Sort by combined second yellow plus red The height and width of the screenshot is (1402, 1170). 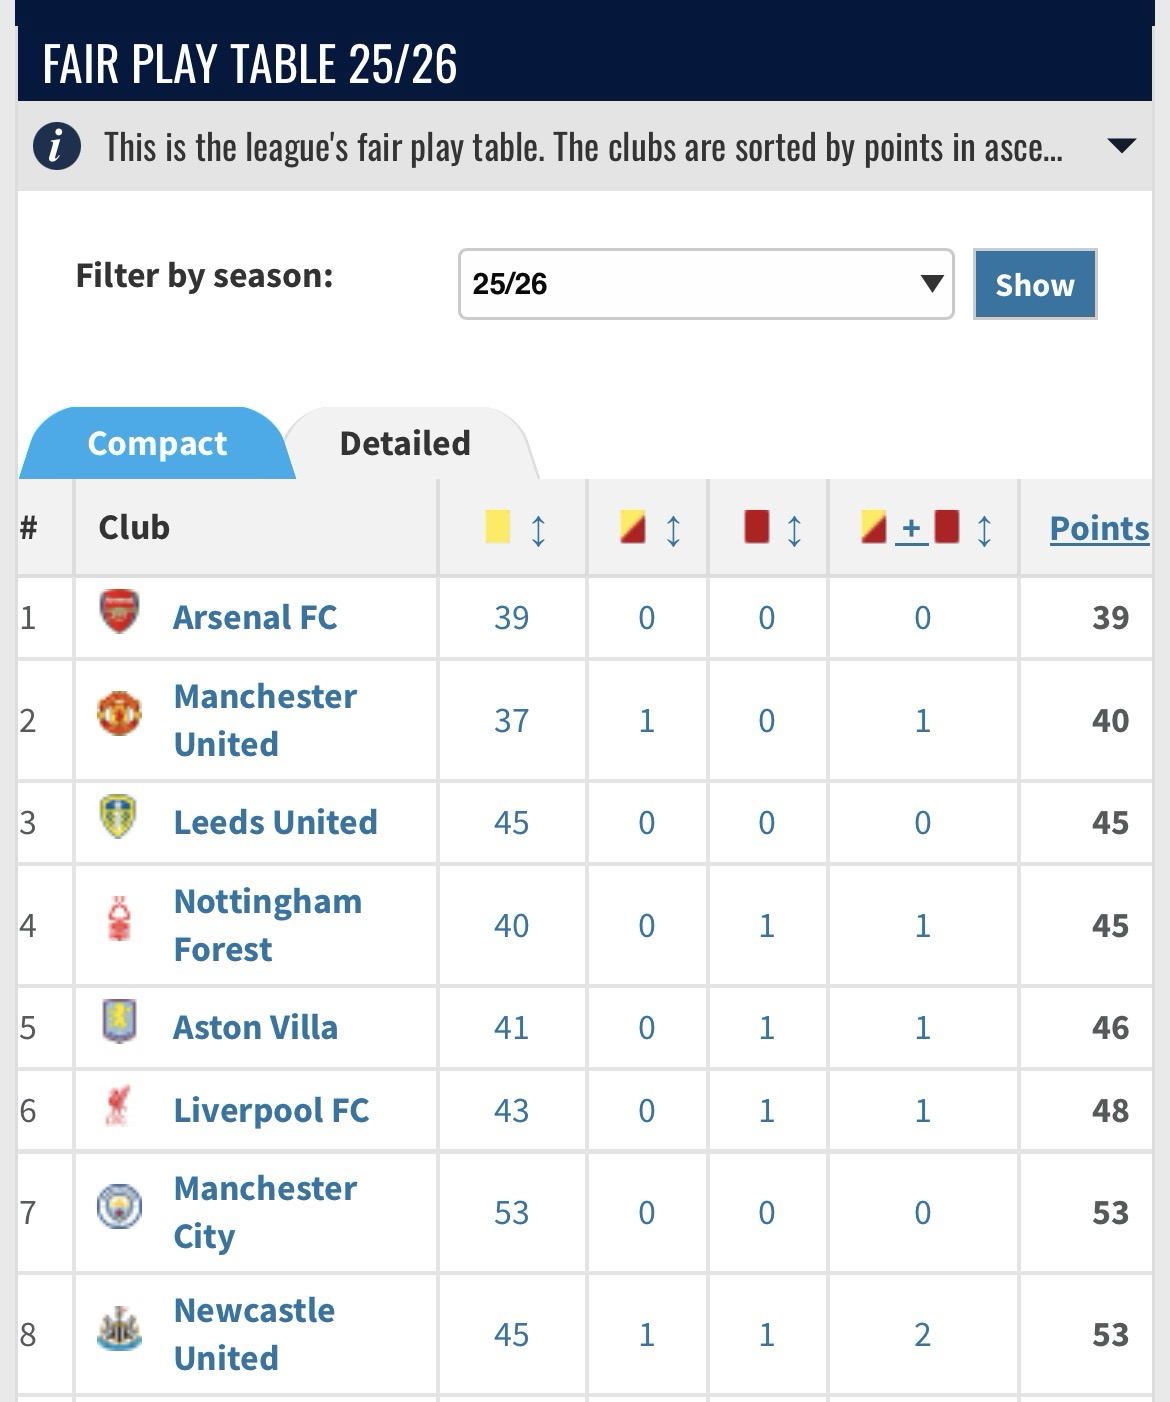pyautogui.click(x=984, y=529)
